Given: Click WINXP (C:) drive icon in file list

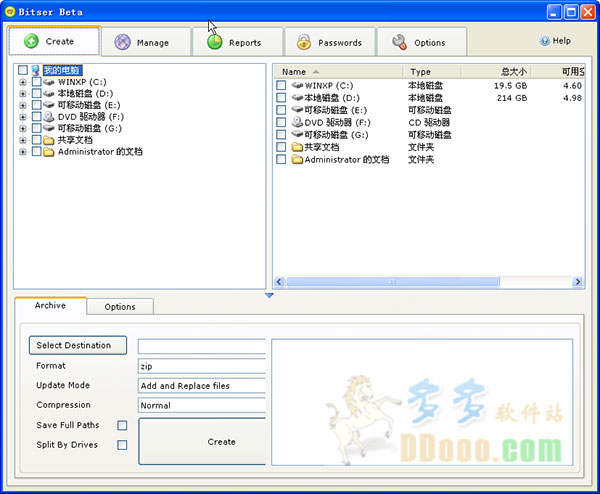Looking at the screenshot, I should pos(297,85).
